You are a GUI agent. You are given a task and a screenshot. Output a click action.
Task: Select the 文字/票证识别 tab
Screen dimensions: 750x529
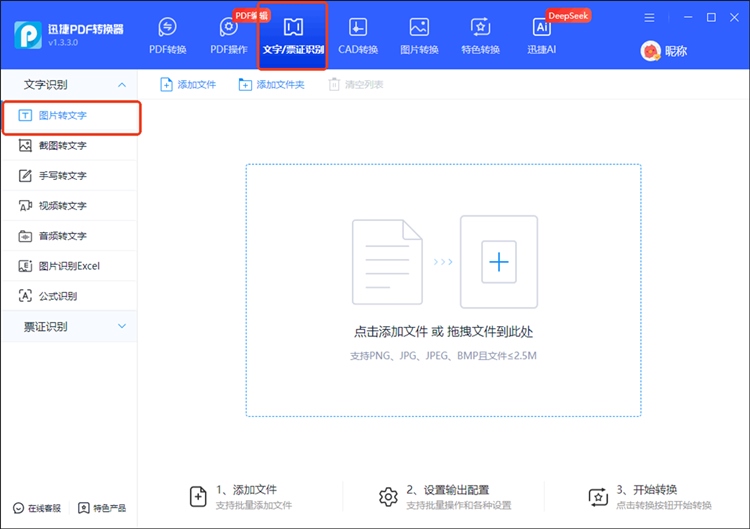click(293, 36)
